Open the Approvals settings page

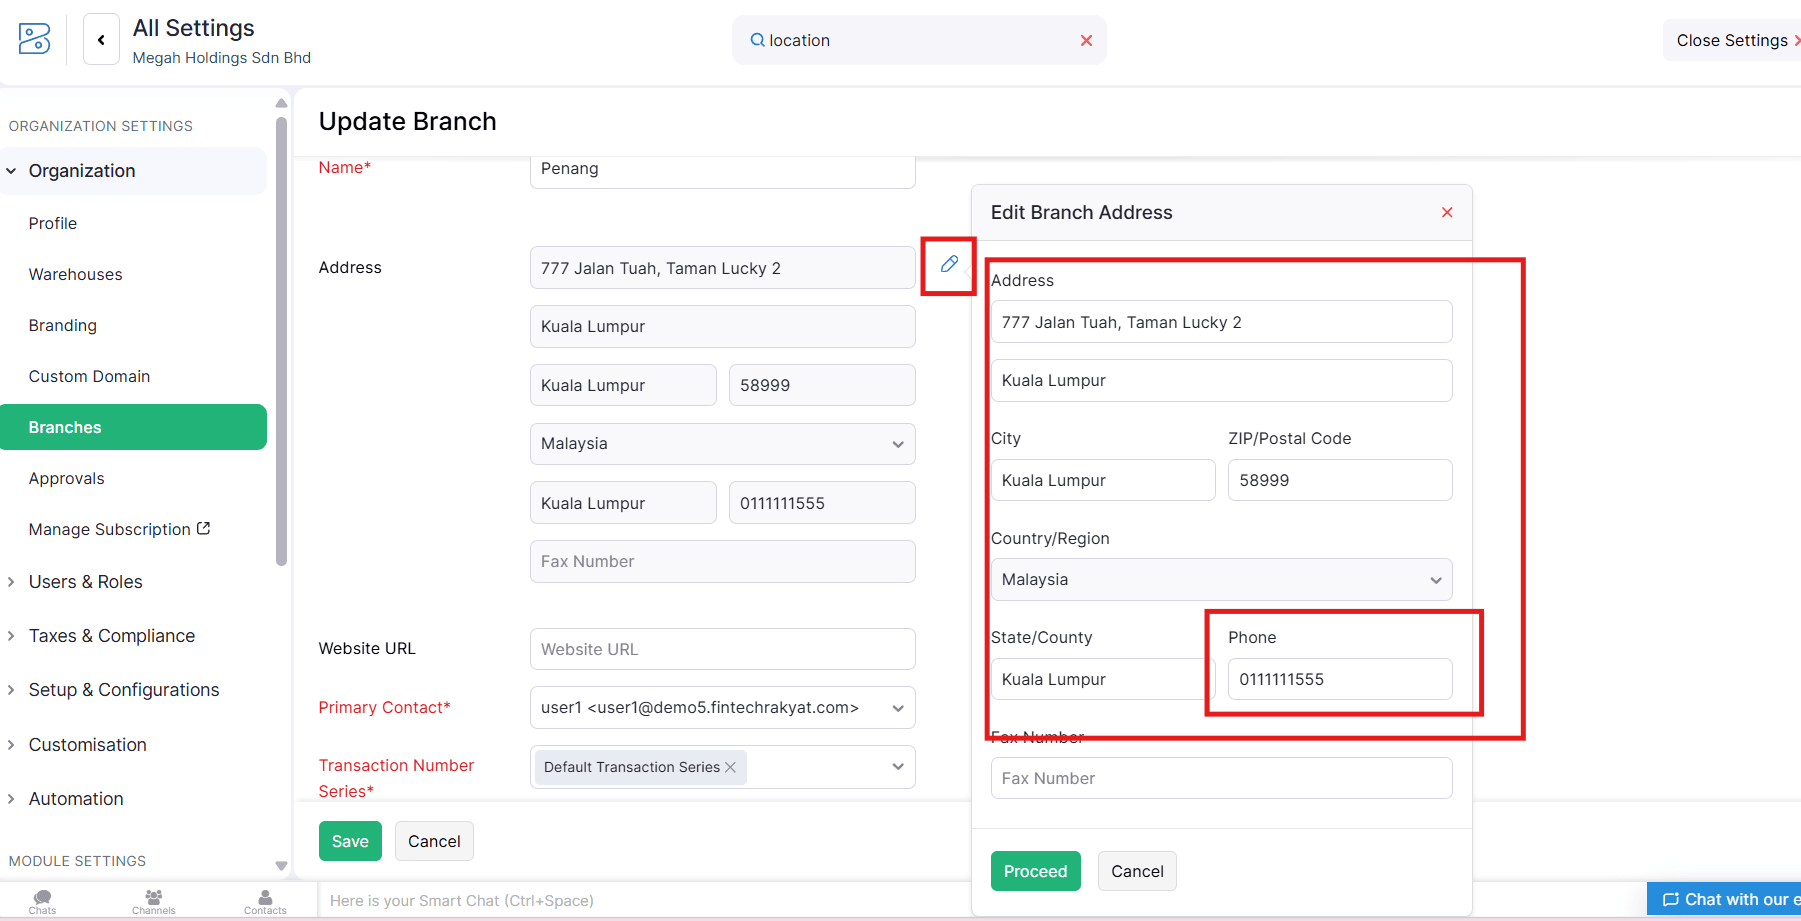[66, 478]
